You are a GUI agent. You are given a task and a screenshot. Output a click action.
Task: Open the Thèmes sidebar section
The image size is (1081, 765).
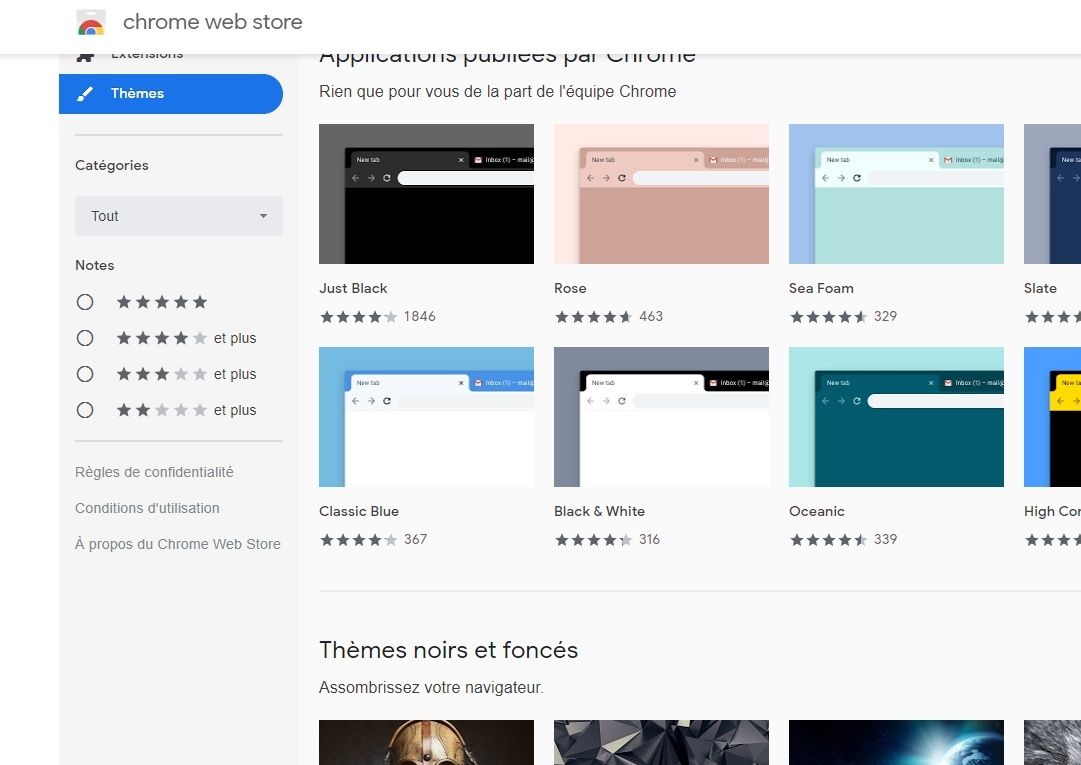click(171, 94)
